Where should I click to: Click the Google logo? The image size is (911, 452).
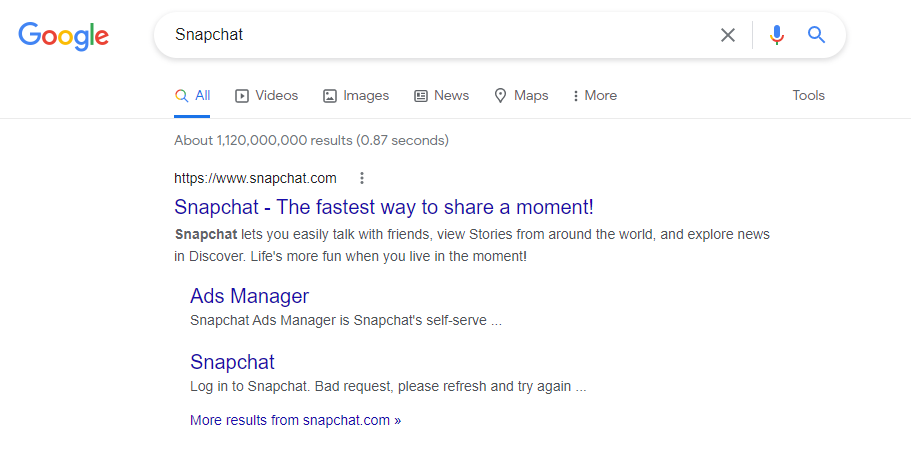coord(63,35)
